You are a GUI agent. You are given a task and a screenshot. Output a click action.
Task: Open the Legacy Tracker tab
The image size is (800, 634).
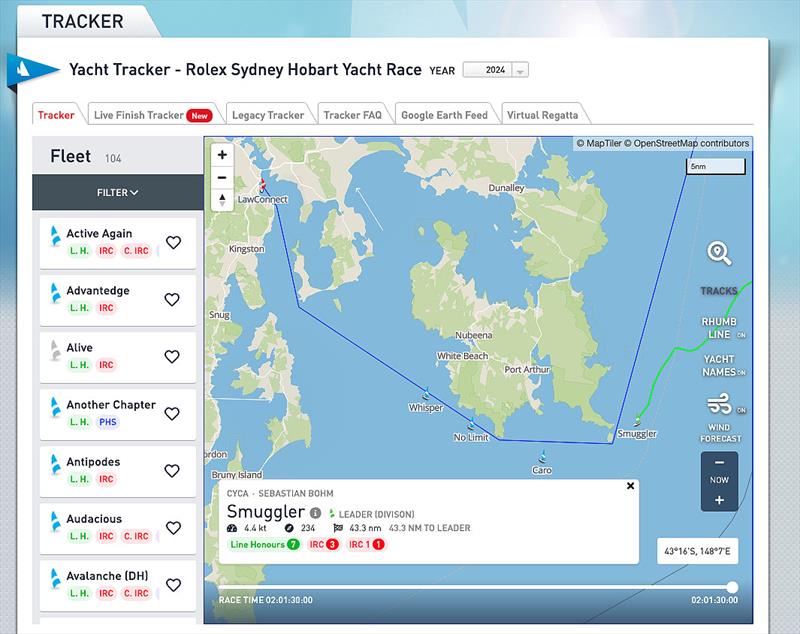pyautogui.click(x=268, y=115)
